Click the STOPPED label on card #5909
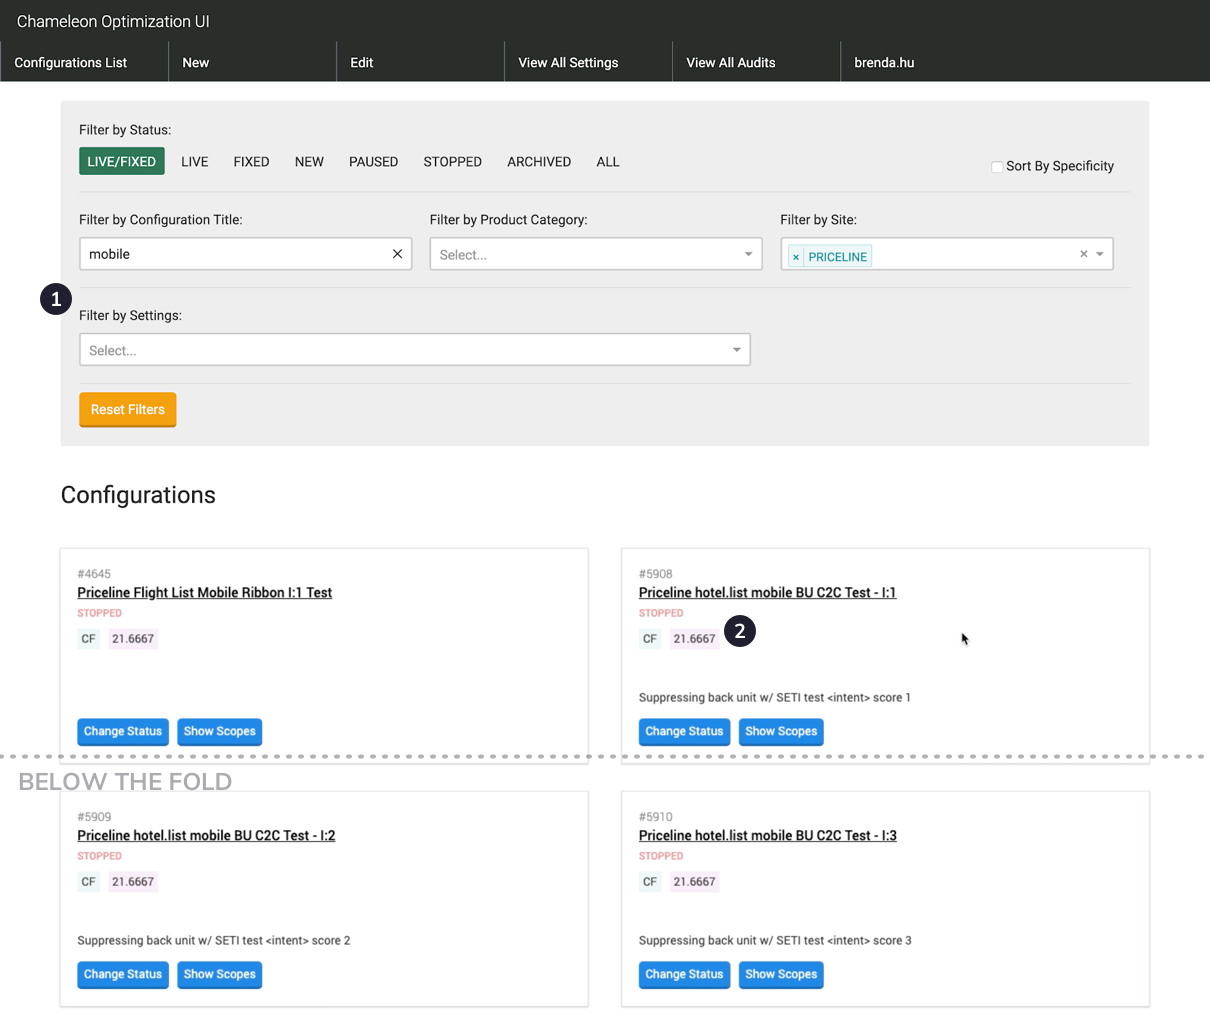Image resolution: width=1210 pixels, height=1024 pixels. pyautogui.click(x=100, y=856)
